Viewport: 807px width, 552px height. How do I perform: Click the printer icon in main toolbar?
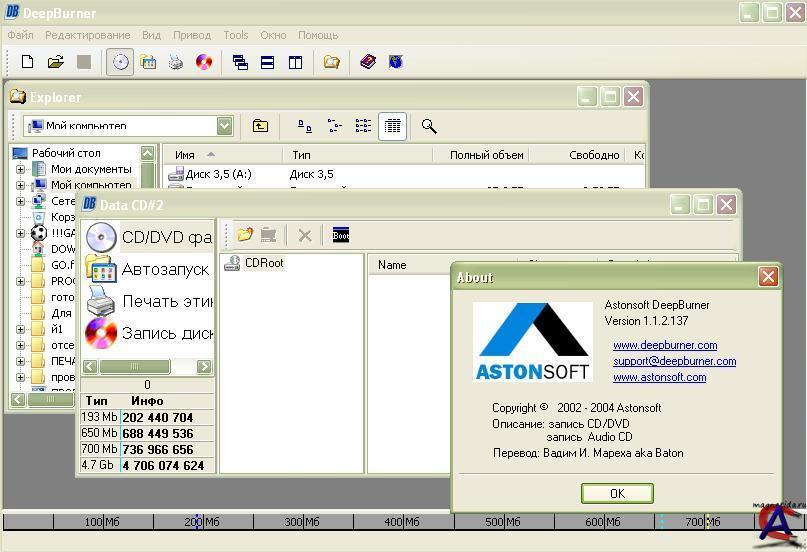176,62
